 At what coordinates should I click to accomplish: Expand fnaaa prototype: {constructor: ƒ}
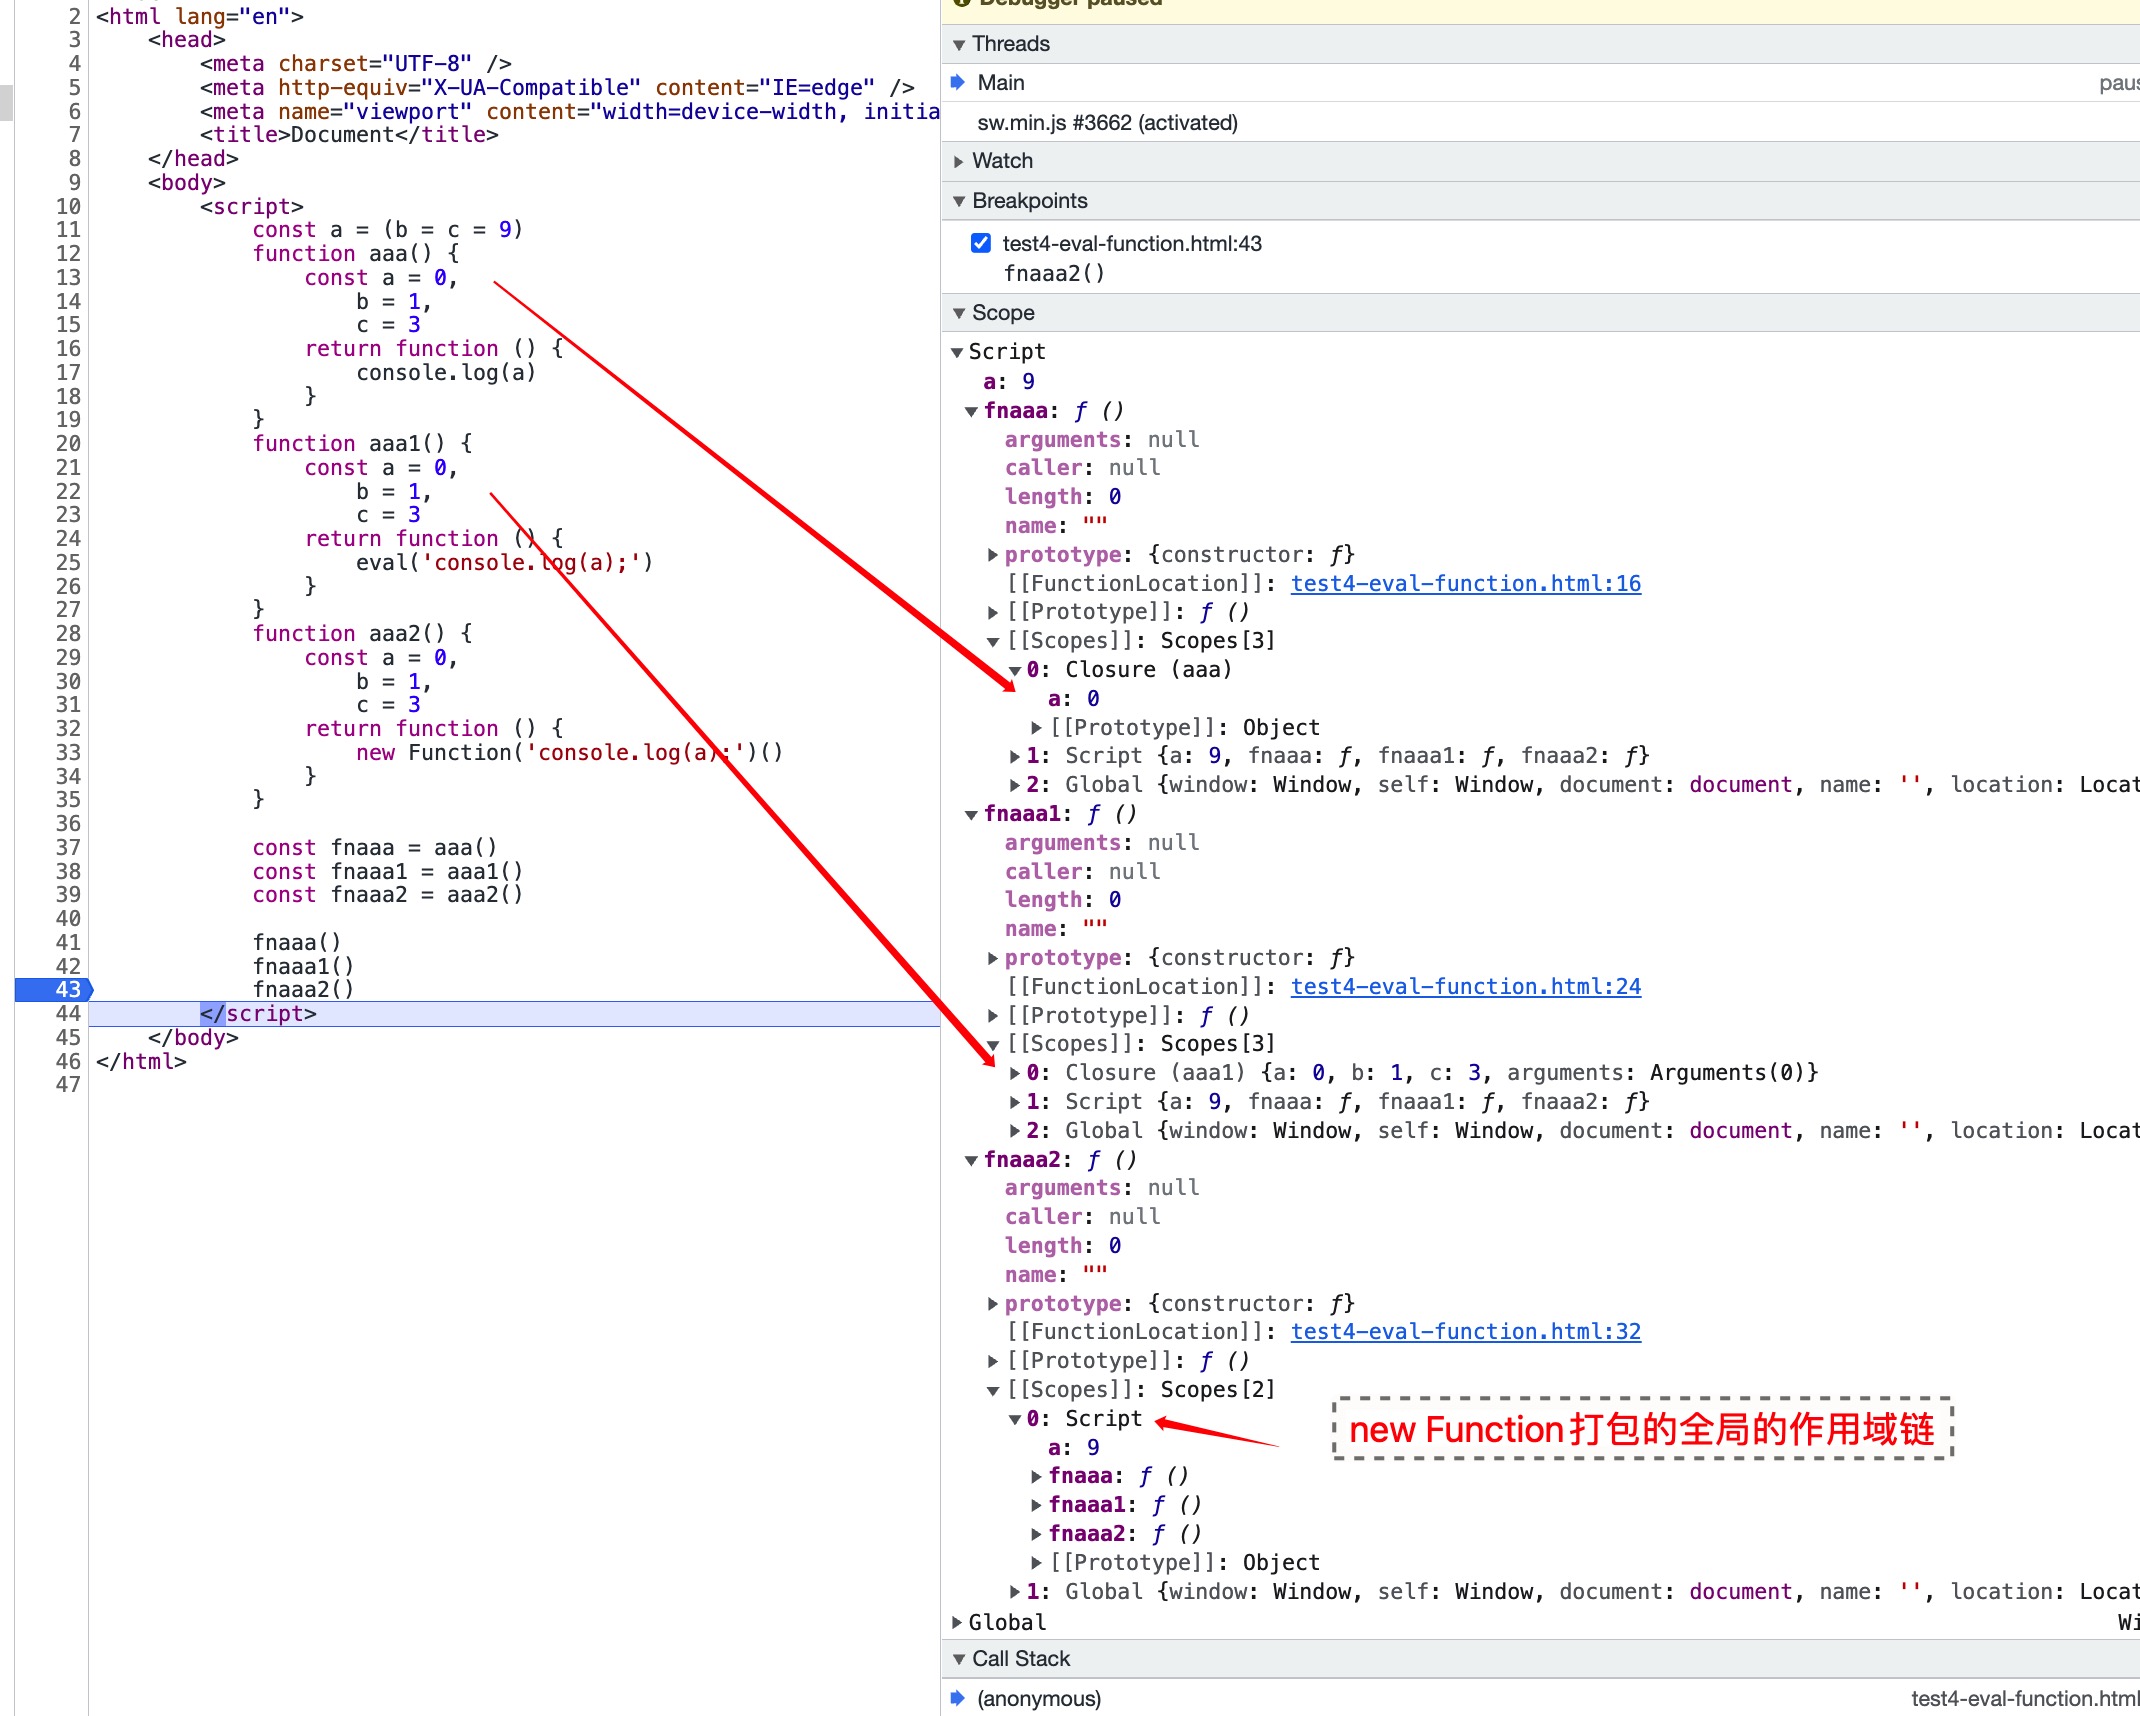993,554
